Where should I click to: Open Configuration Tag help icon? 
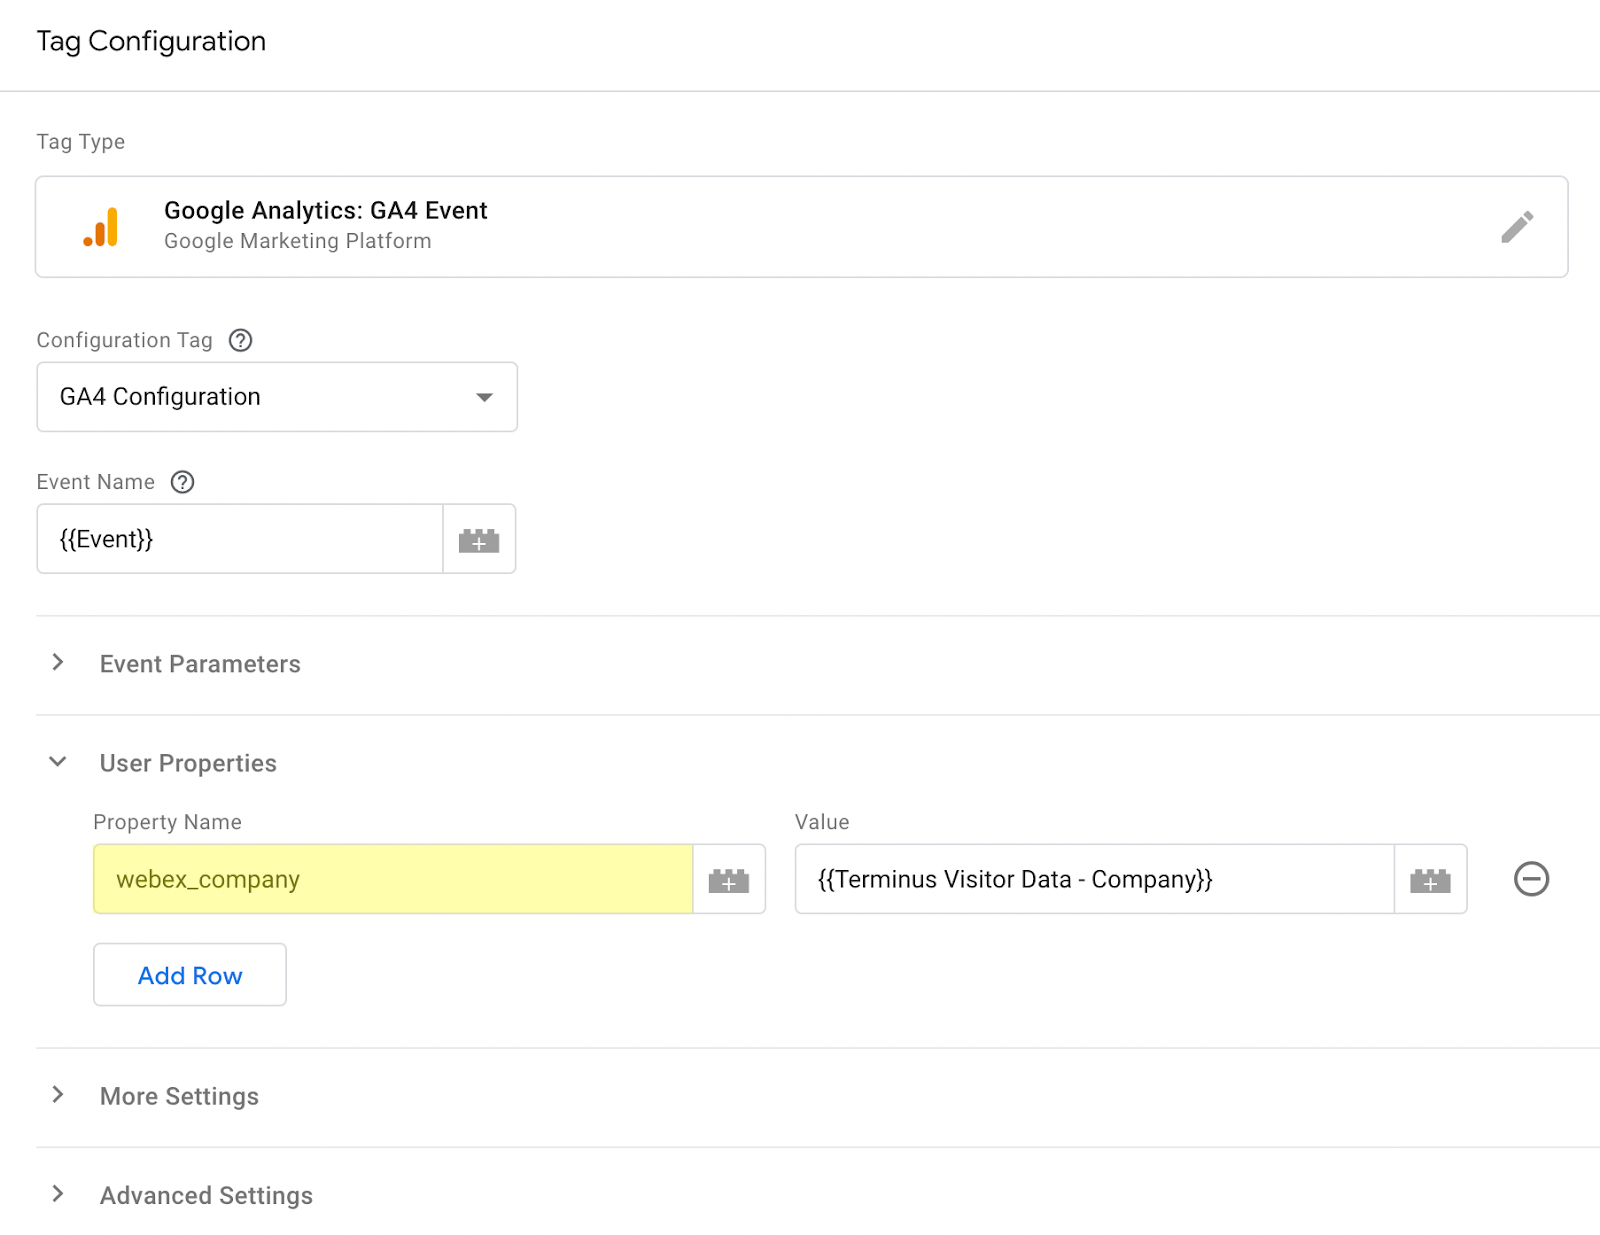click(240, 340)
